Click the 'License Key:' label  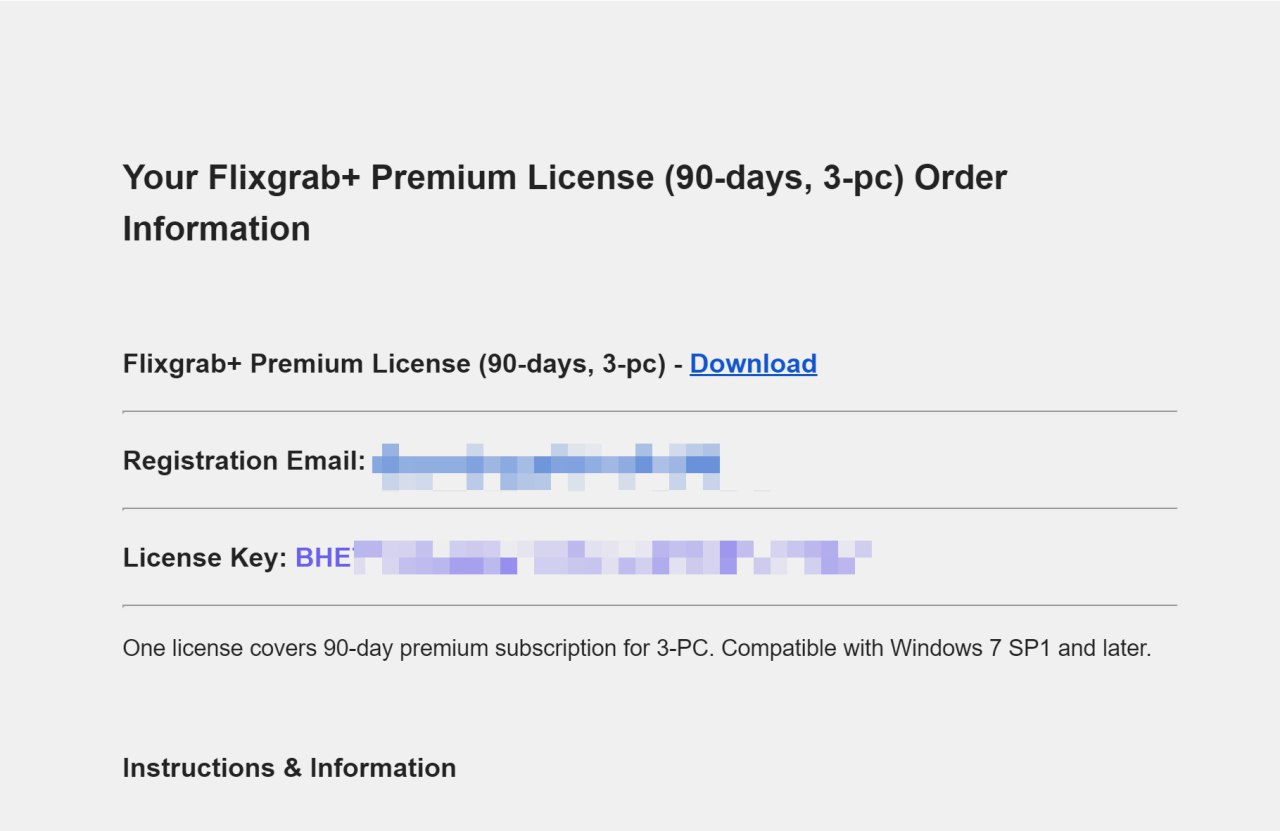click(x=205, y=558)
